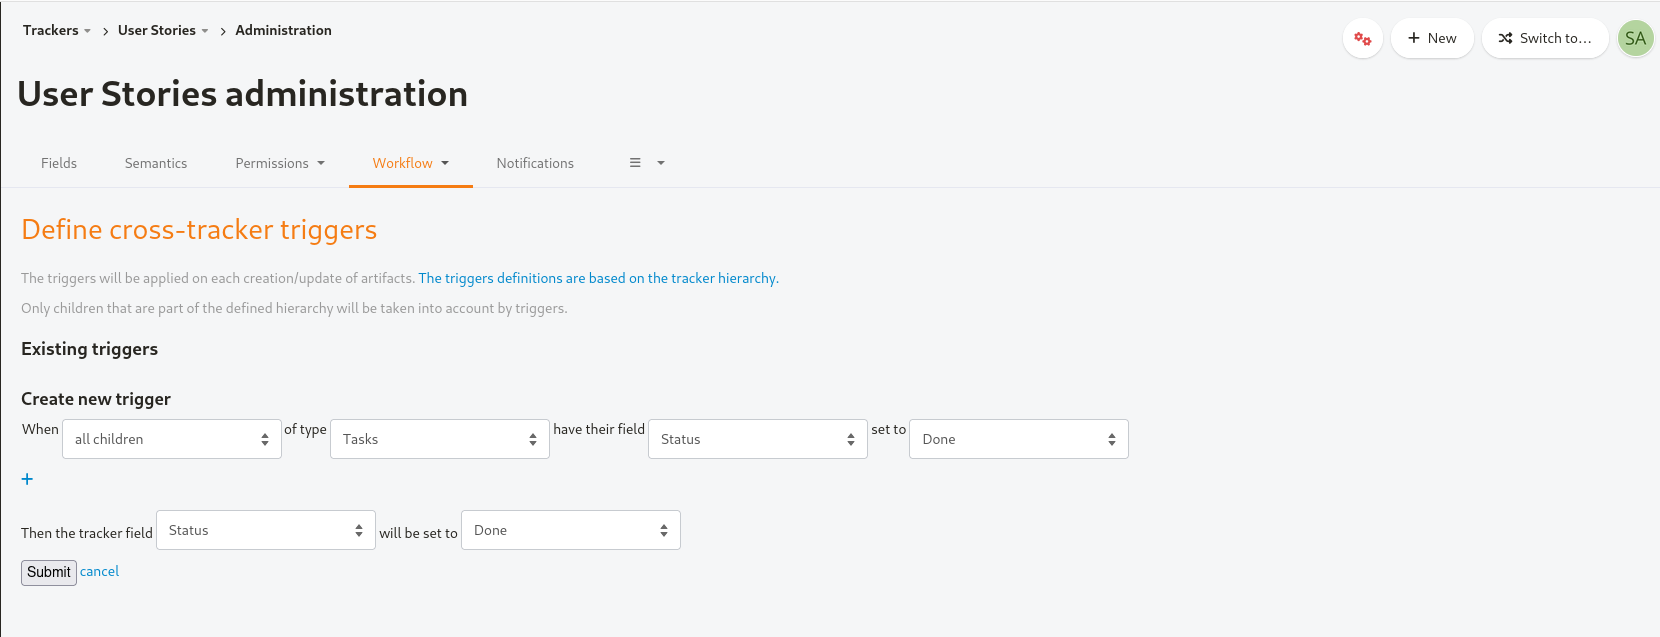Viewport: 1660px width, 637px height.
Task: Open the tracker field Status dropdown
Action: coord(265,531)
